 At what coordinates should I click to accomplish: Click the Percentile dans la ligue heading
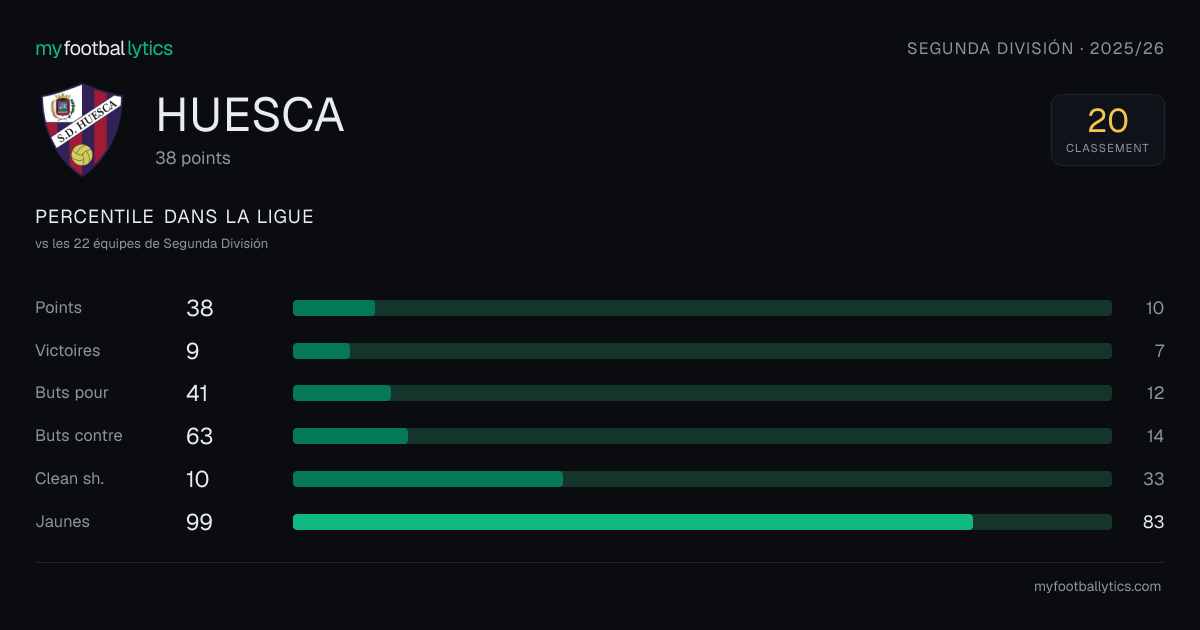(x=174, y=217)
